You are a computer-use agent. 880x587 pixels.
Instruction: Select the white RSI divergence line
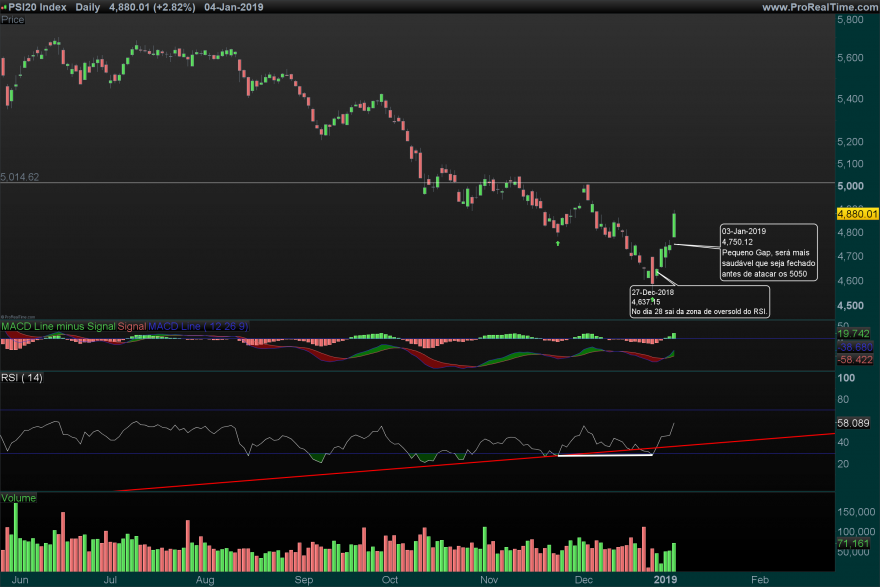tap(605, 455)
